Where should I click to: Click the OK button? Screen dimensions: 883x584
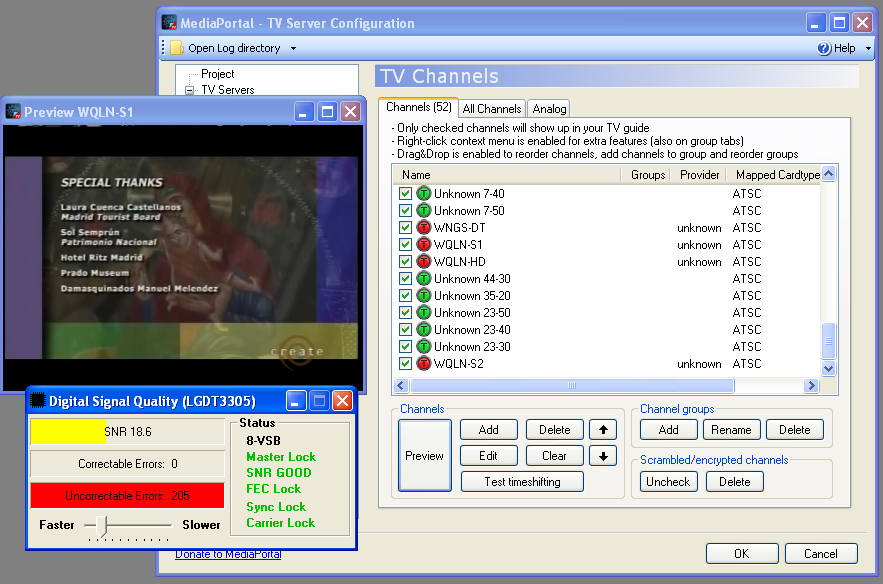[x=742, y=554]
